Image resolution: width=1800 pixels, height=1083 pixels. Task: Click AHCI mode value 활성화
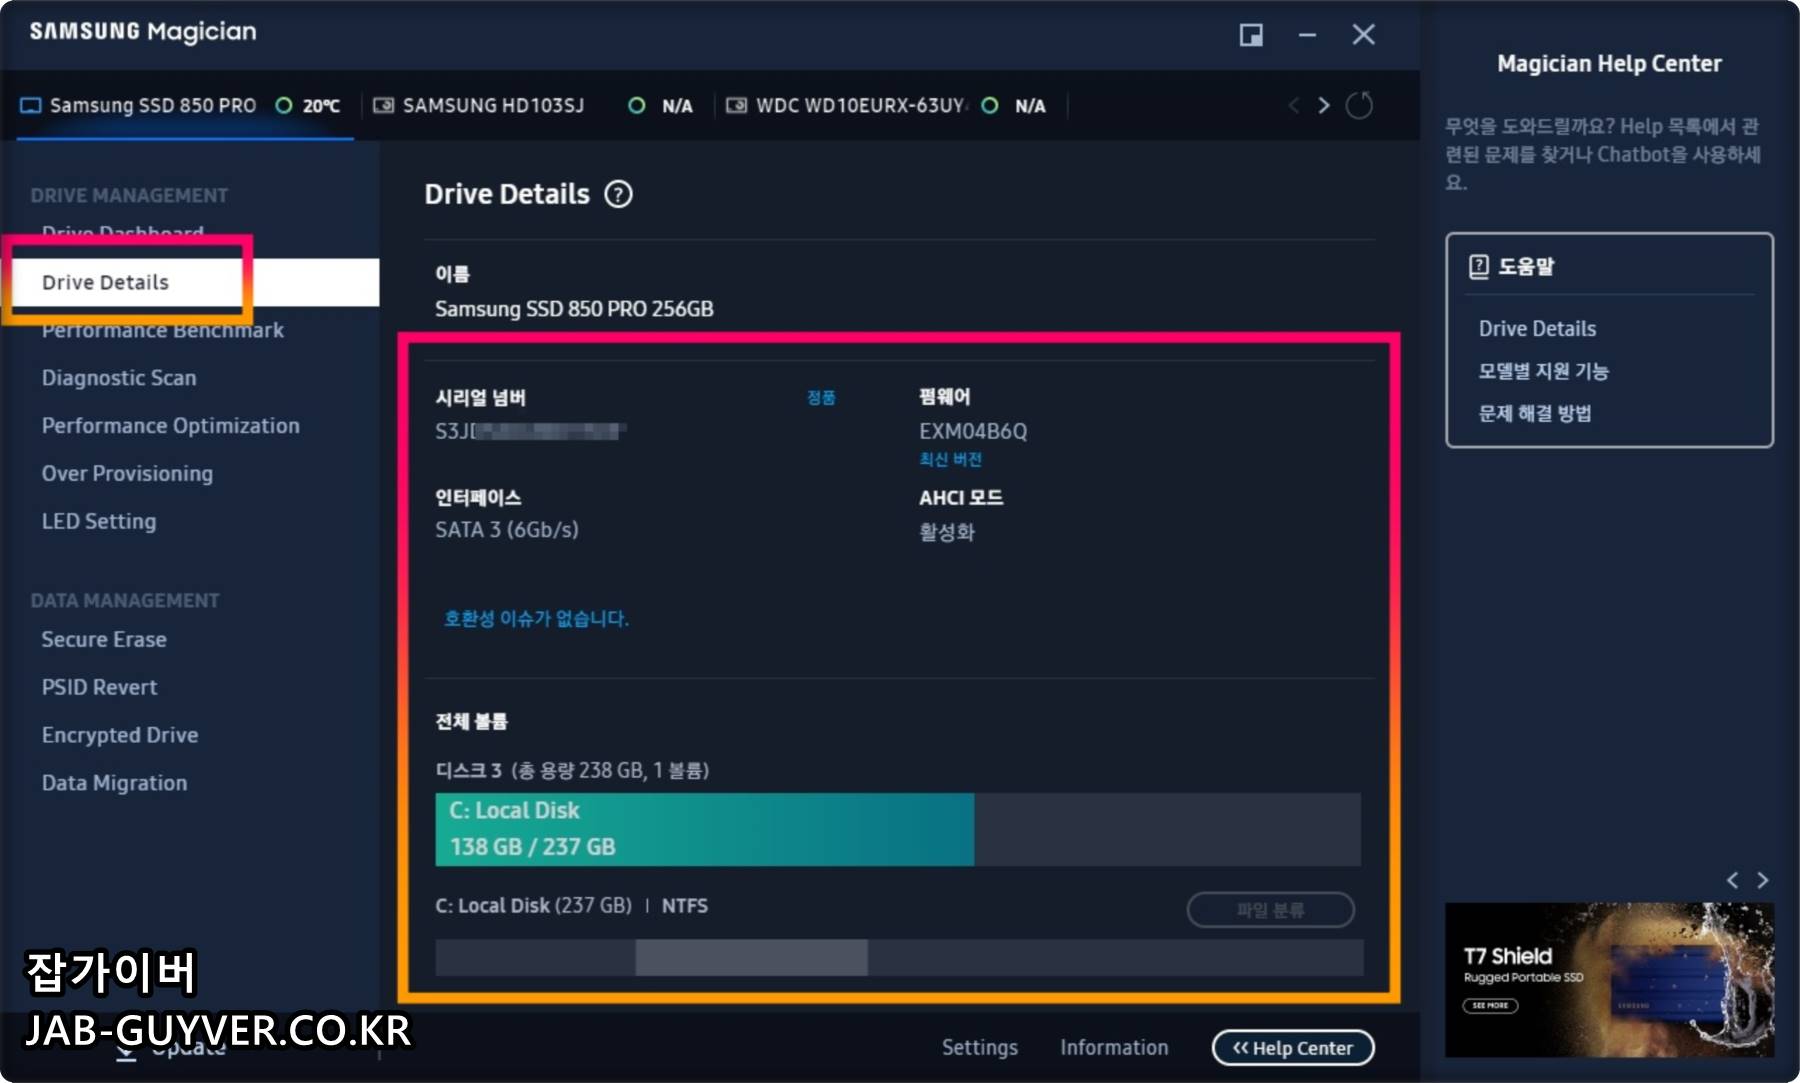click(947, 531)
